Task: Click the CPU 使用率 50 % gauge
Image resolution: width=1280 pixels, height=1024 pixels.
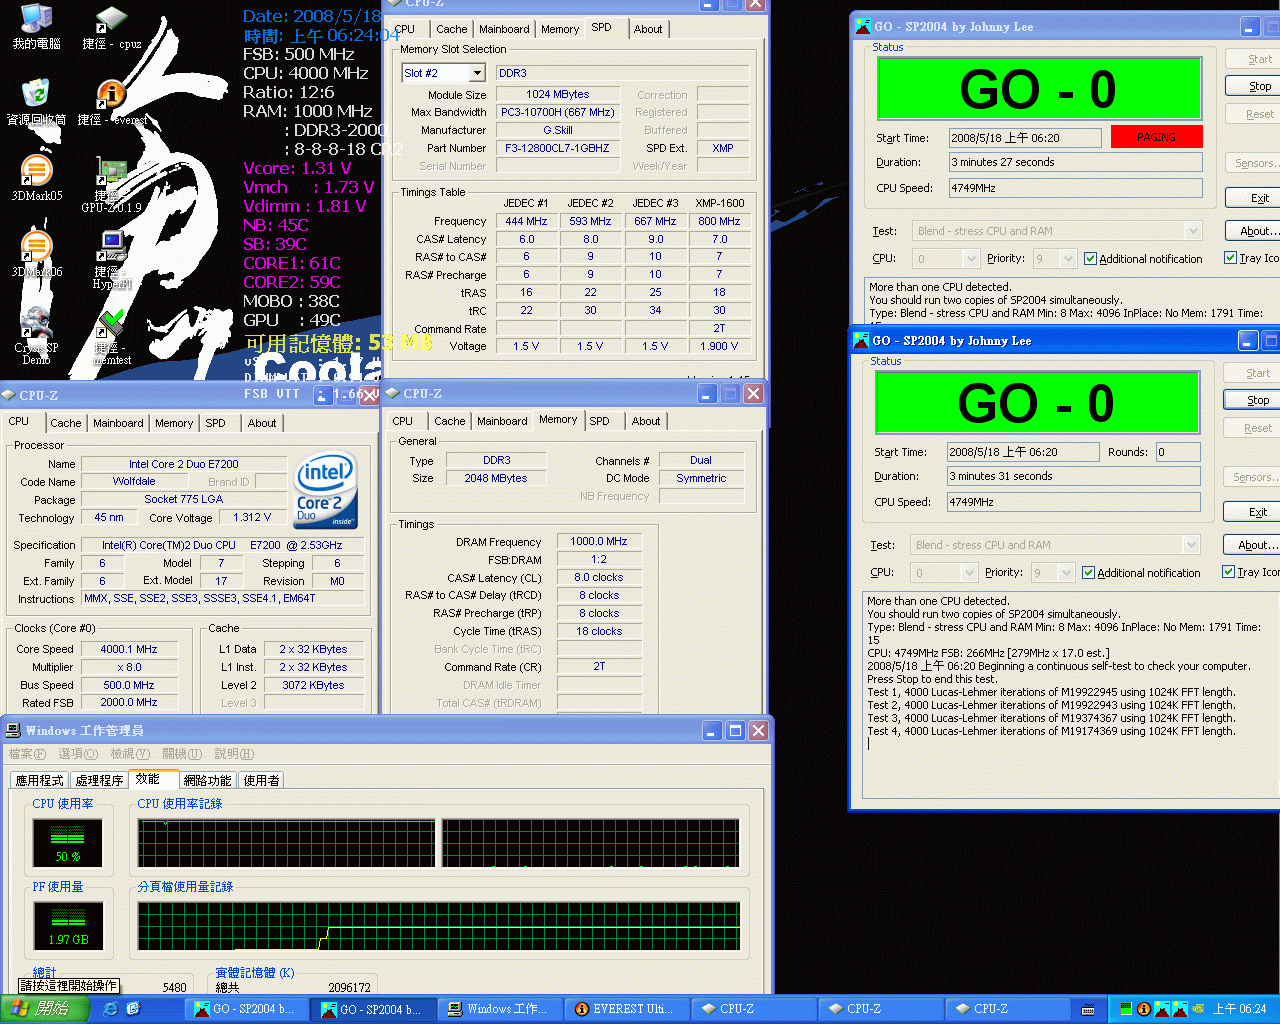Action: [67, 843]
